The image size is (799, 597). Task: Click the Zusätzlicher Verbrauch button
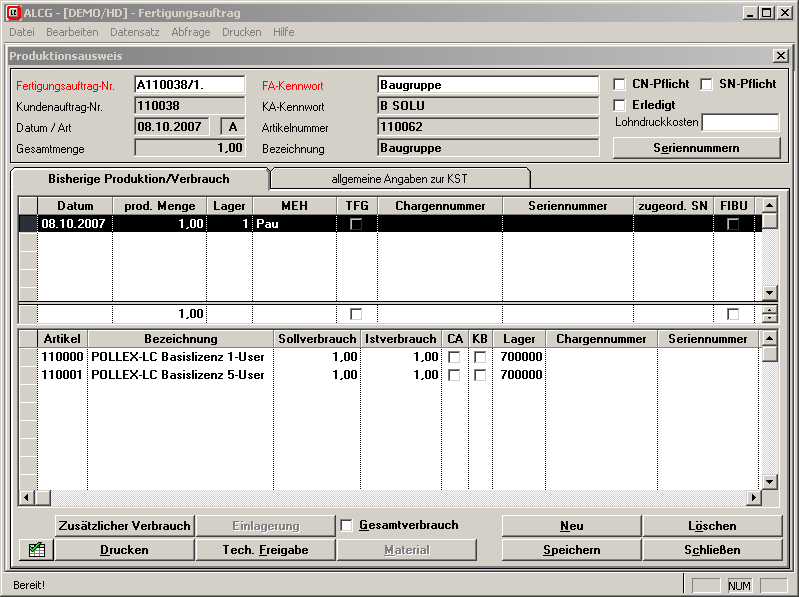click(x=124, y=526)
